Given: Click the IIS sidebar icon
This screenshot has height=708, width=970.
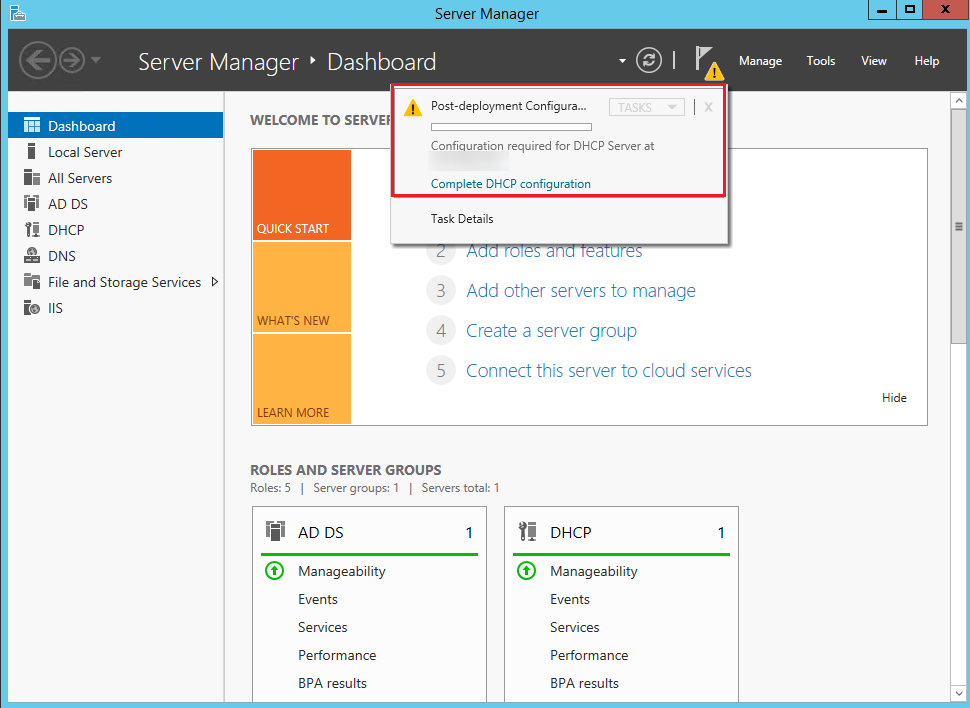Looking at the screenshot, I should point(32,308).
